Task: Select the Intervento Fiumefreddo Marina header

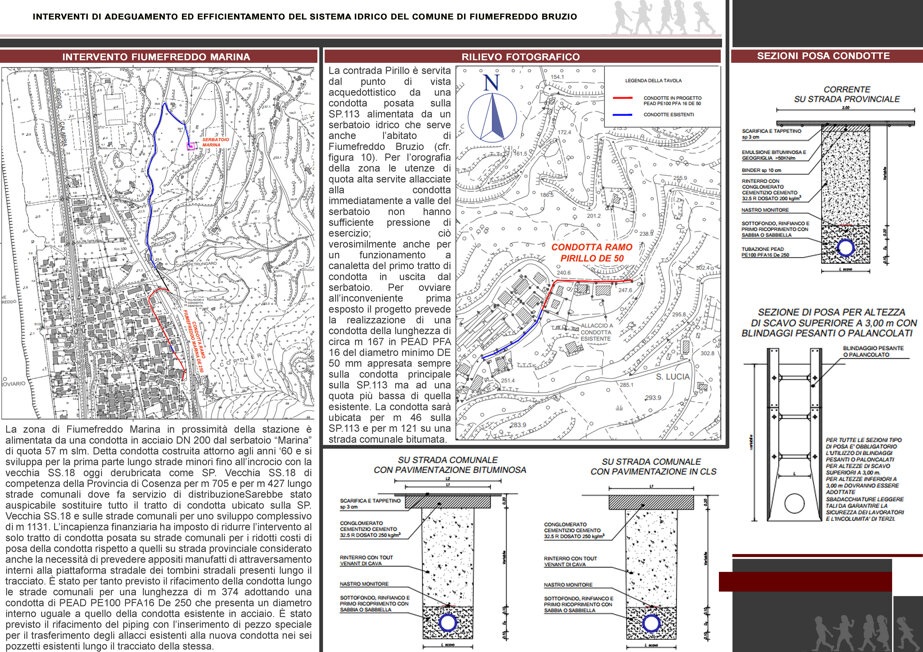Action: coord(156,56)
